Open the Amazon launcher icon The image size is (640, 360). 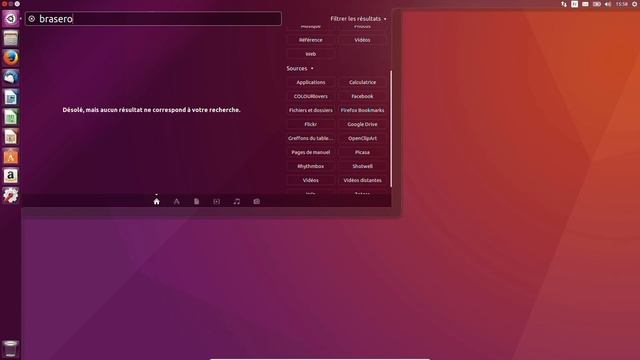(11, 176)
